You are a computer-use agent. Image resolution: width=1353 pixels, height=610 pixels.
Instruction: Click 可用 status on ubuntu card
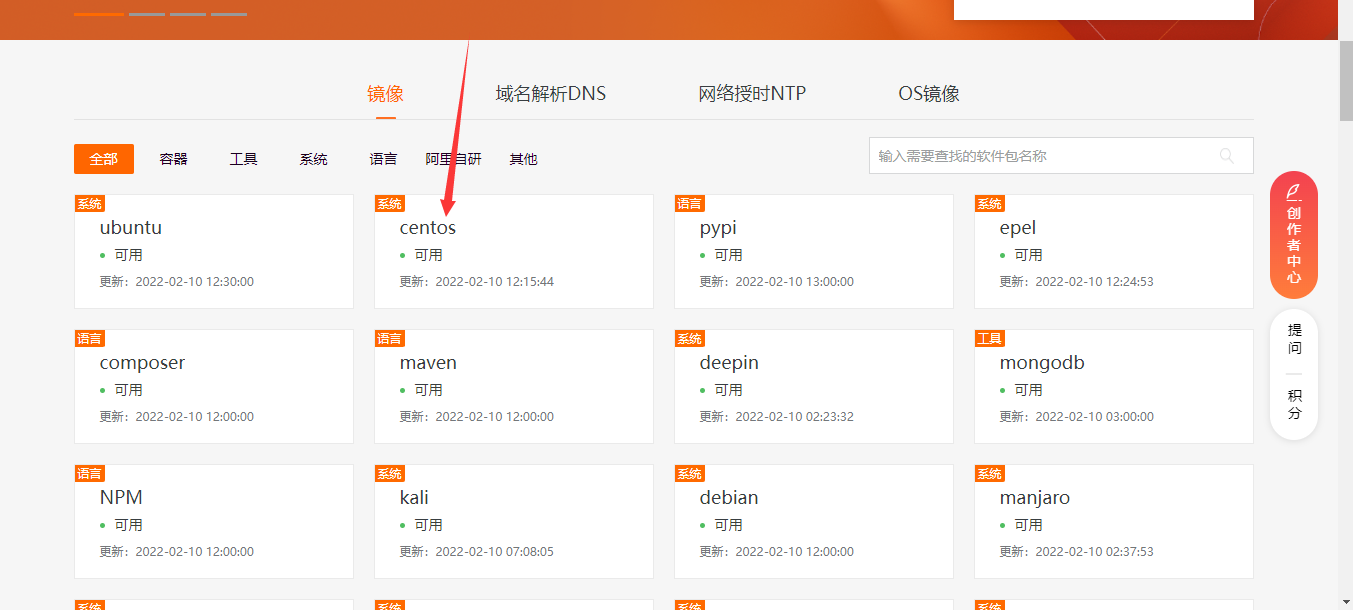[128, 255]
